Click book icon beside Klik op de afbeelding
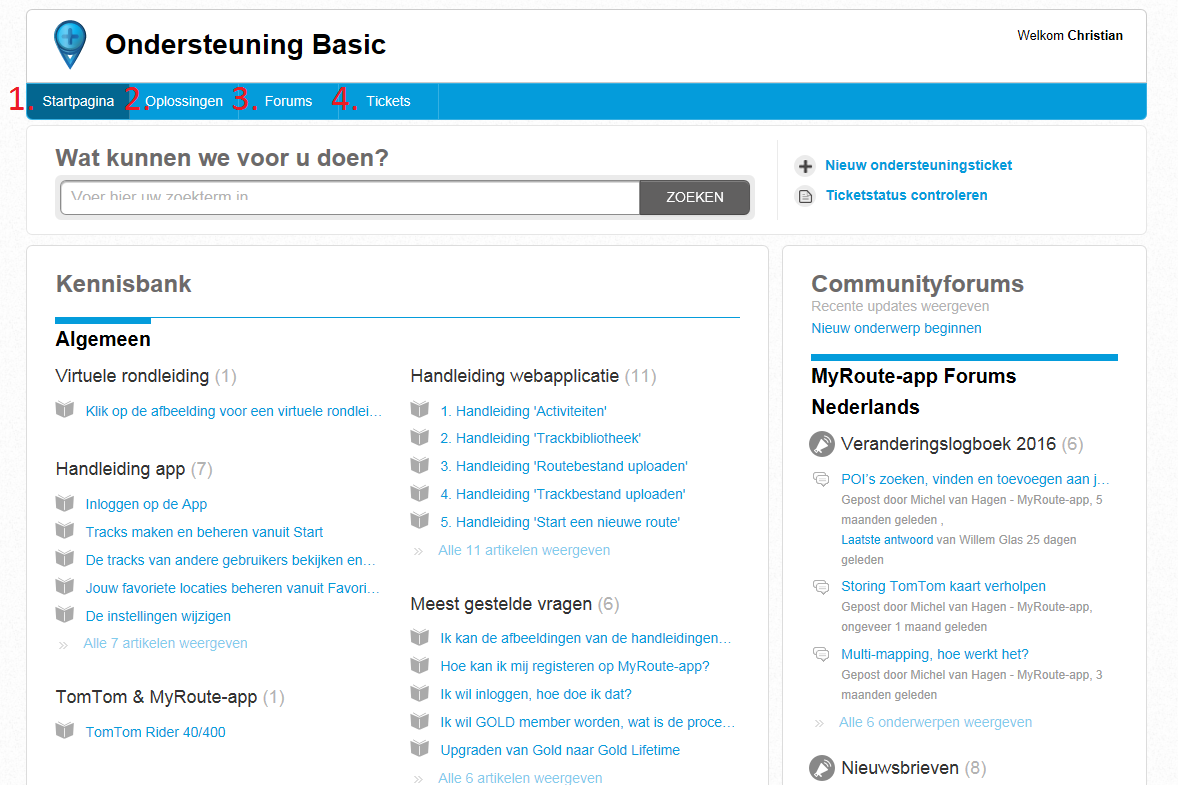This screenshot has width=1178, height=785. (x=65, y=410)
